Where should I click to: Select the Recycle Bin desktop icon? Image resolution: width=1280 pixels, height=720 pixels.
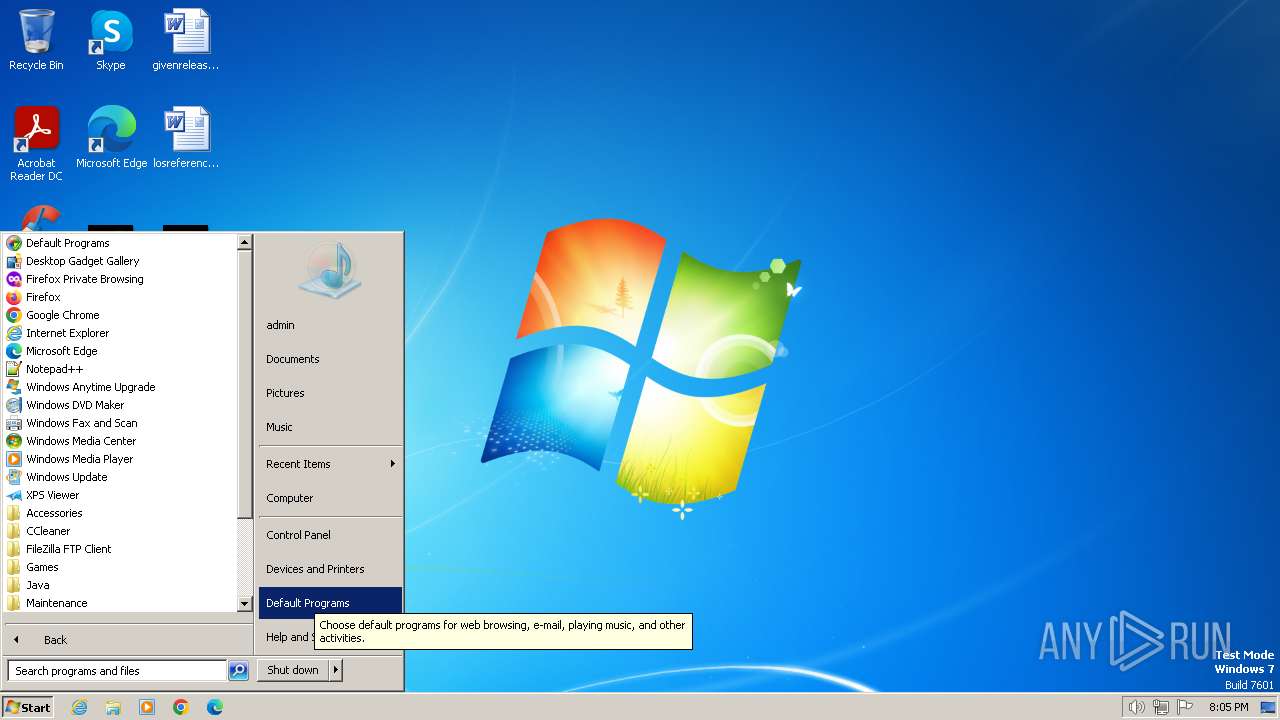coord(36,40)
